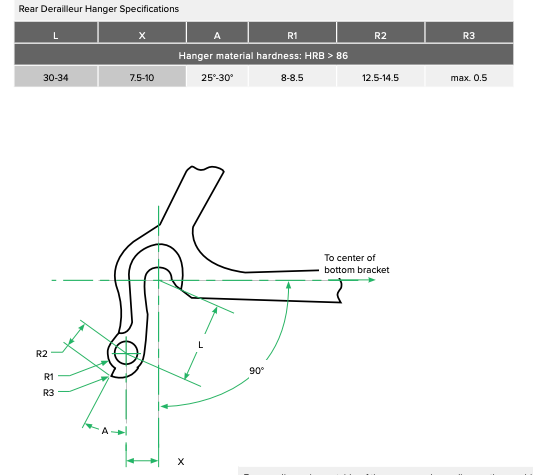This screenshot has height=475, width=533.
Task: Click the 7.5-10 table cell
Action: 142,77
